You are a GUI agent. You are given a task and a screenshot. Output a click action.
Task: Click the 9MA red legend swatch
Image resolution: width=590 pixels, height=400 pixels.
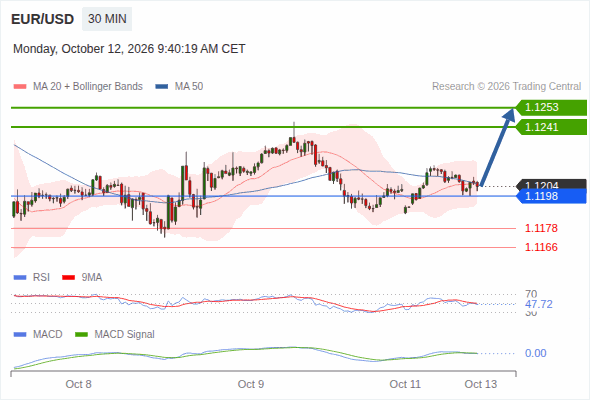tap(68, 278)
